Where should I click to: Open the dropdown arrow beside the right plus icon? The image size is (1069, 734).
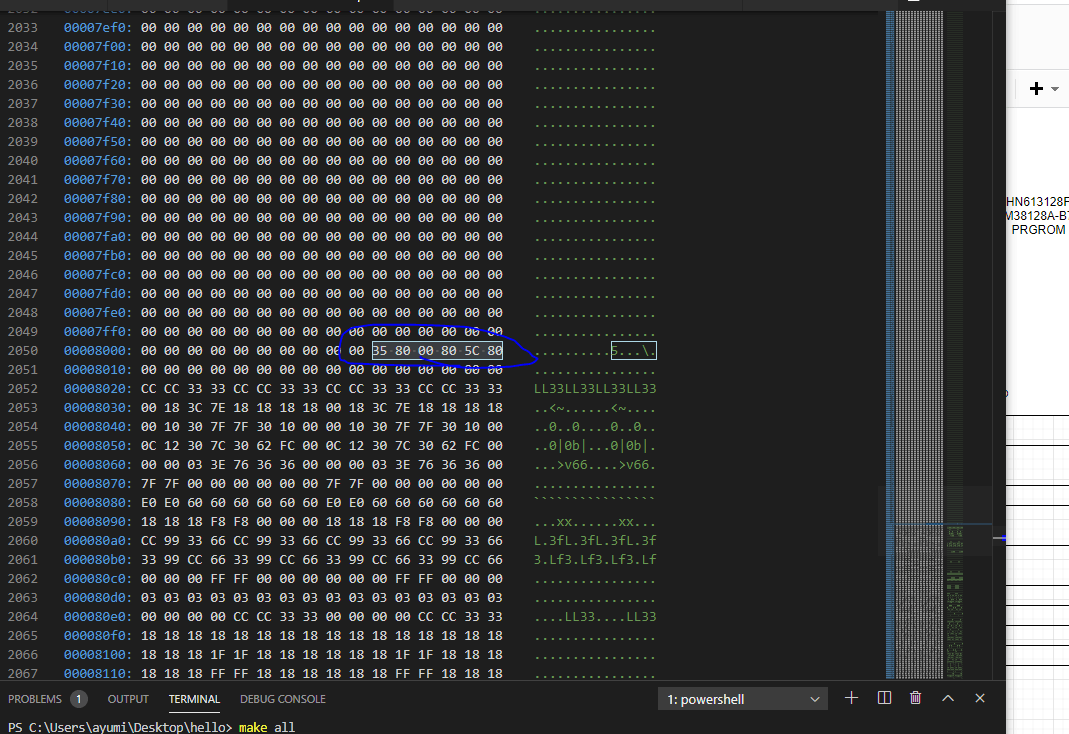[1055, 89]
